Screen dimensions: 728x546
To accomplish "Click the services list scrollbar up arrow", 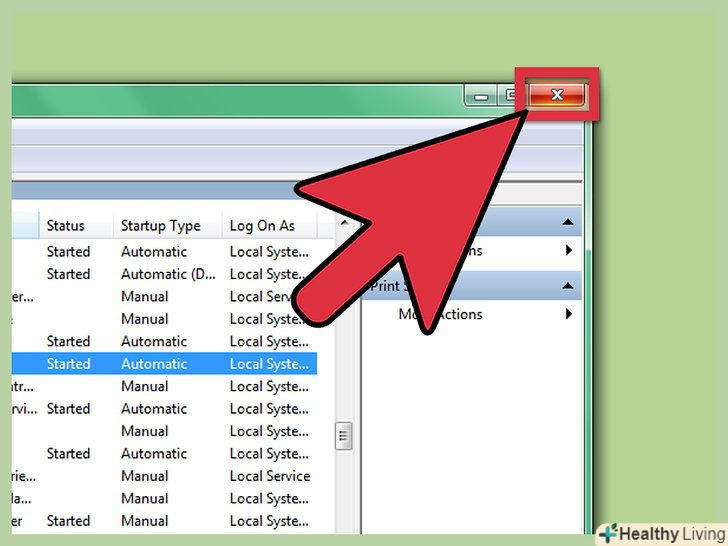I will click(344, 223).
